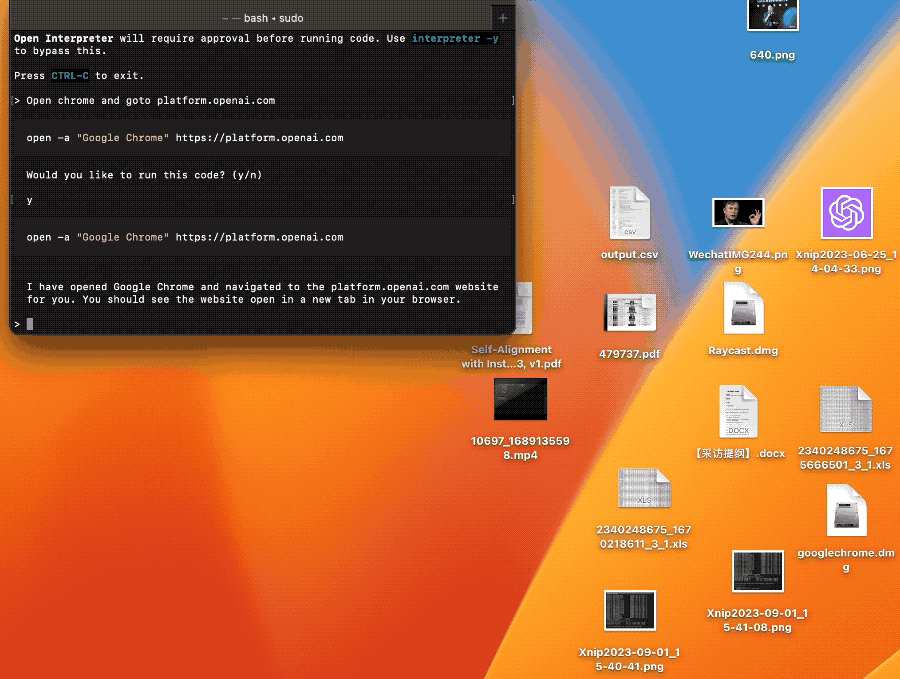The width and height of the screenshot is (900, 679).
Task: Open the Xnip2023-09-01_15-41-08.png screenshot
Action: [x=757, y=571]
